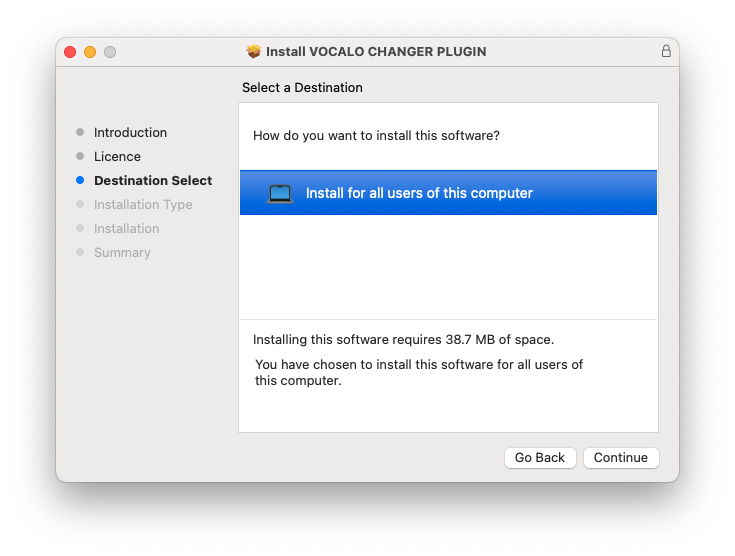Click the gray bullet beside Licence
The image size is (735, 556).
click(80, 156)
